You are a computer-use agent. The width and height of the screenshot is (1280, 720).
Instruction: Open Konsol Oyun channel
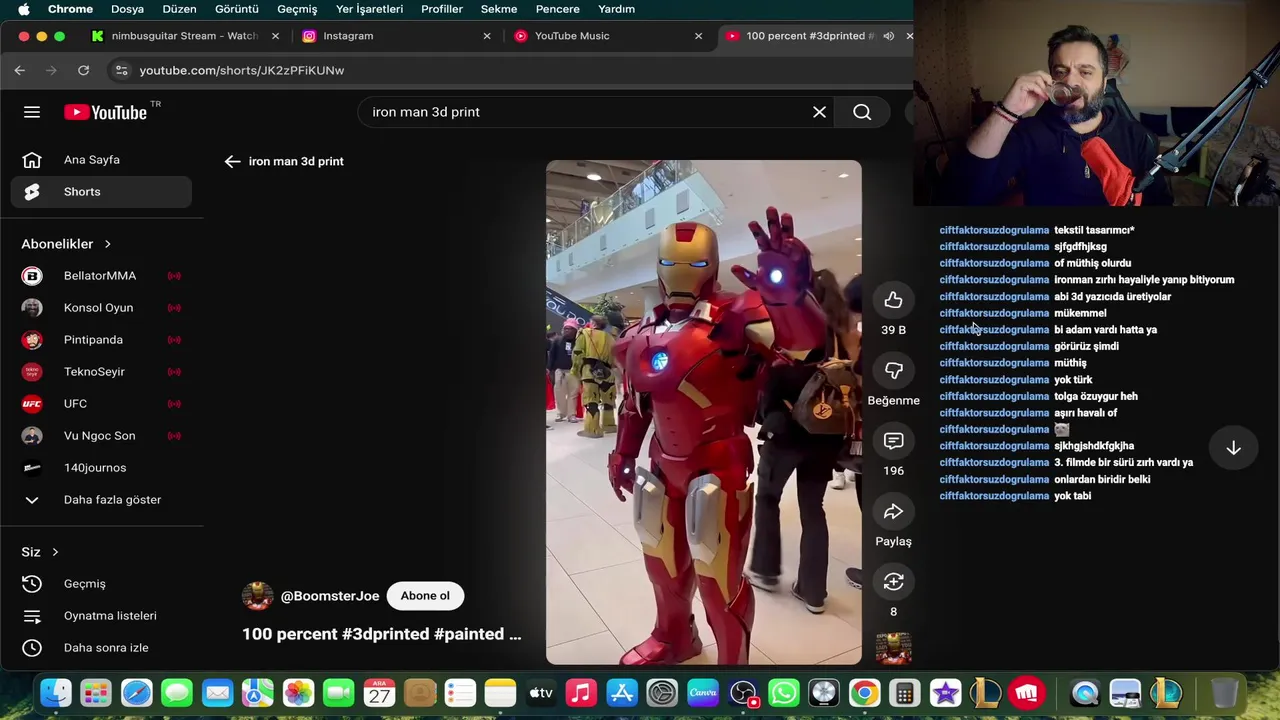[x=101, y=308]
